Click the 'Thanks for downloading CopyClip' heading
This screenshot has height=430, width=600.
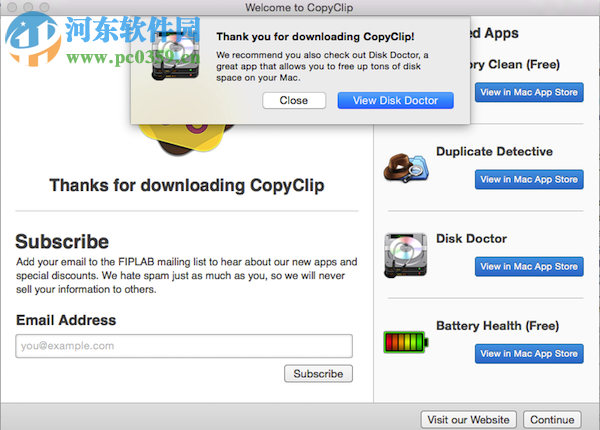187,186
